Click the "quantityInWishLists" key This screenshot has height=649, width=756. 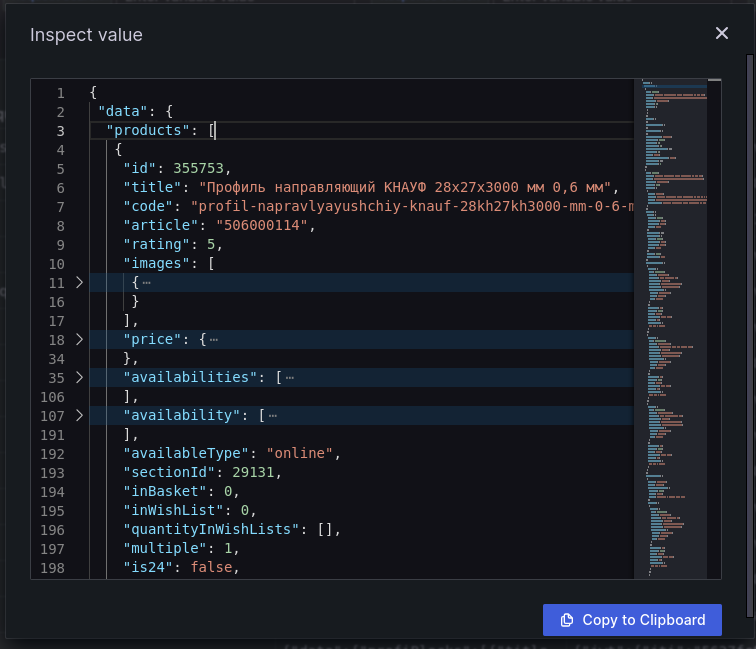[211, 529]
